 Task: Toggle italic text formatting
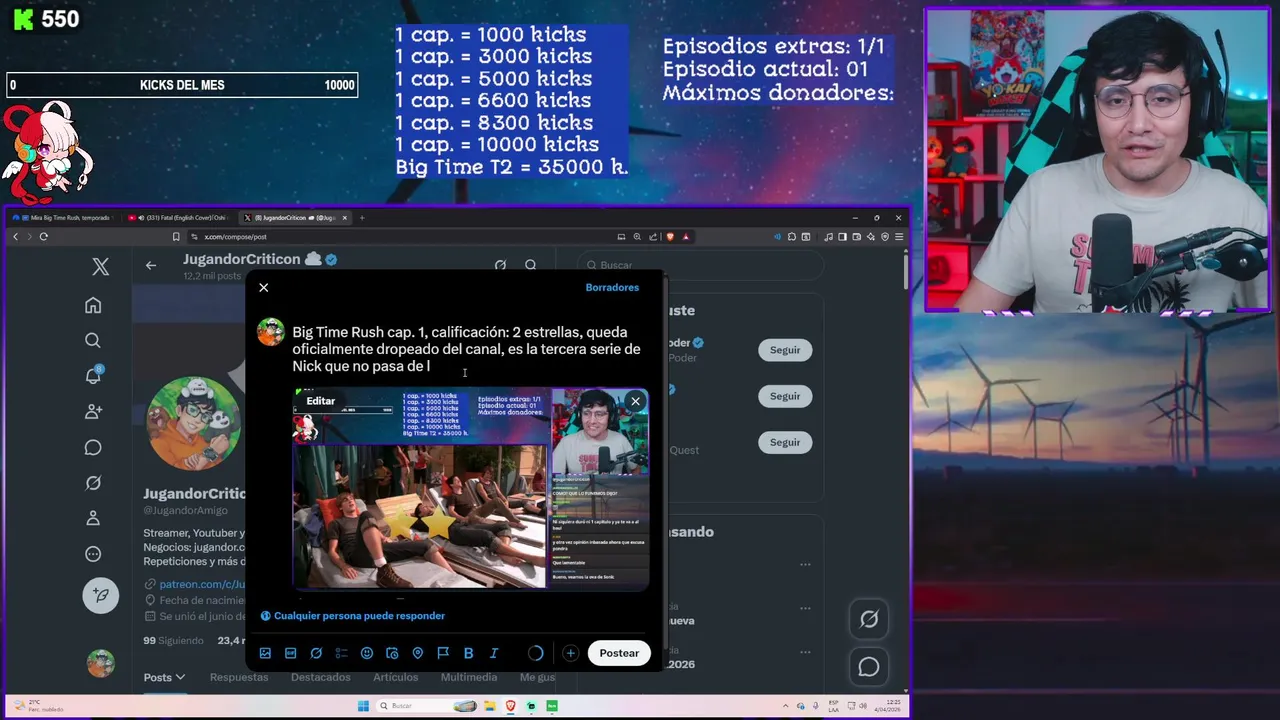coord(494,653)
